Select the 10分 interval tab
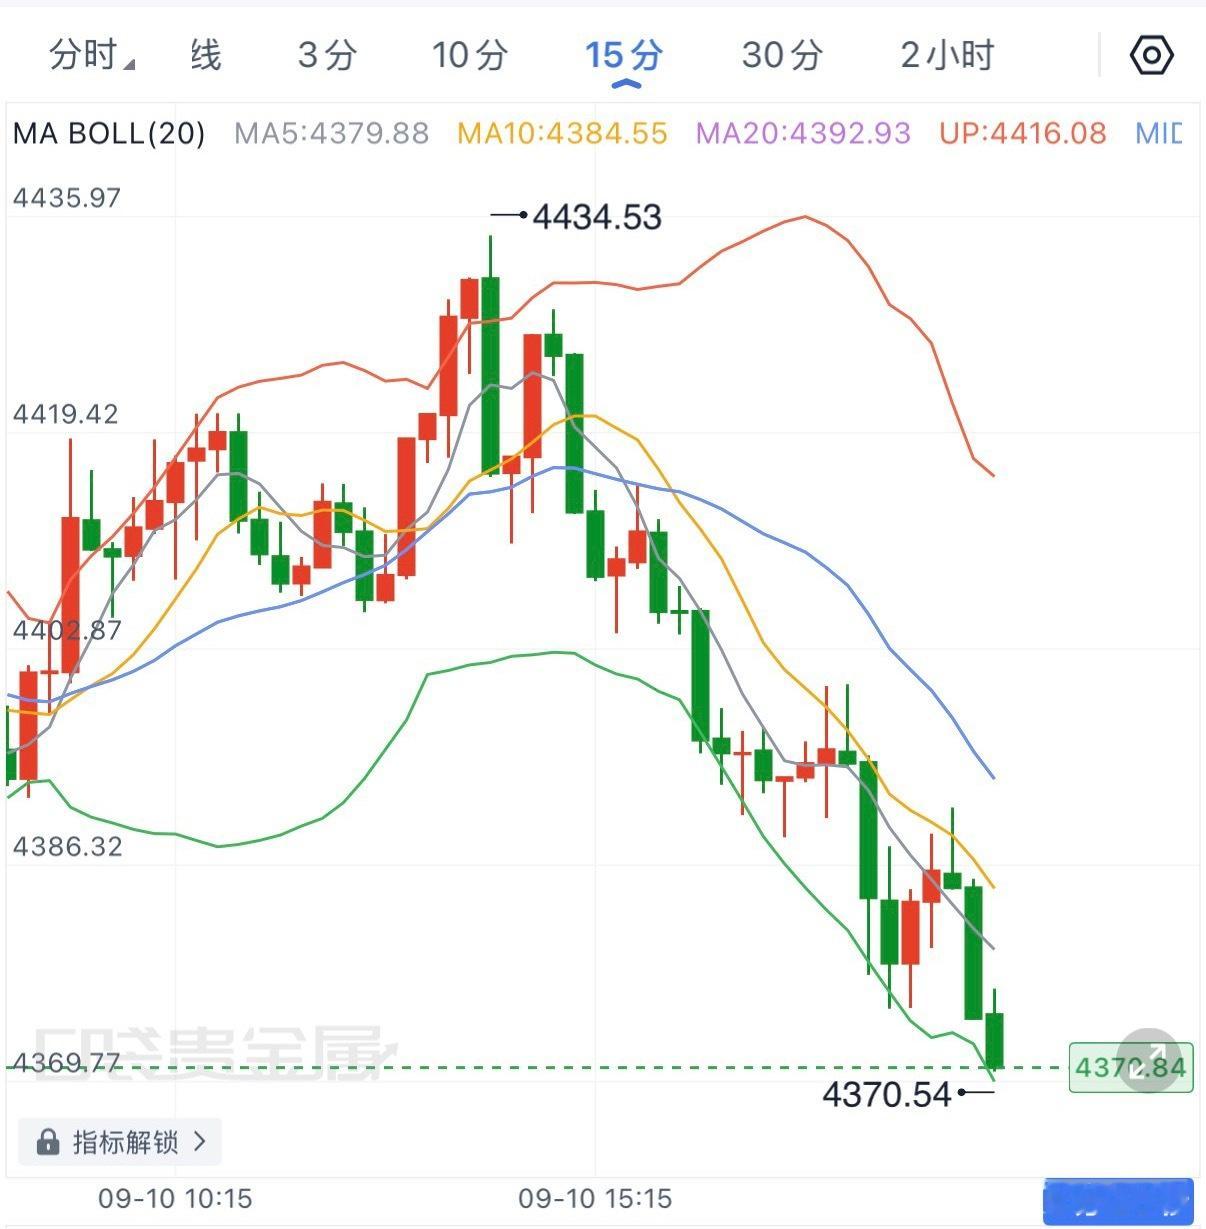 [470, 55]
